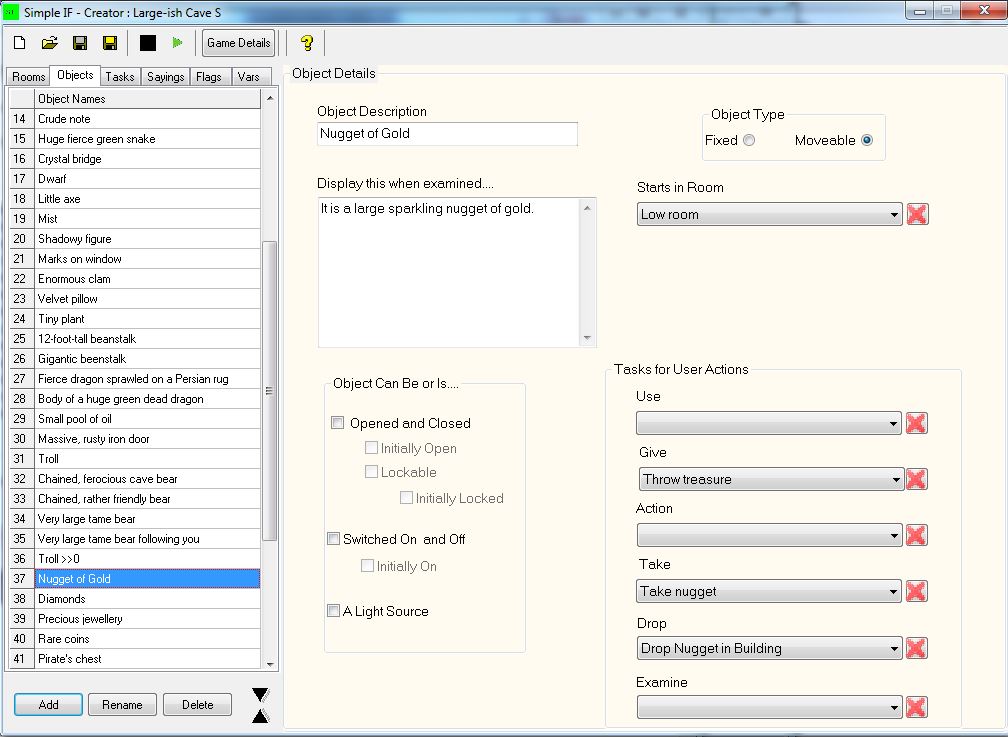Select the Pirate's chest object row
Viewport: 1008px width, 737px height.
(148, 659)
